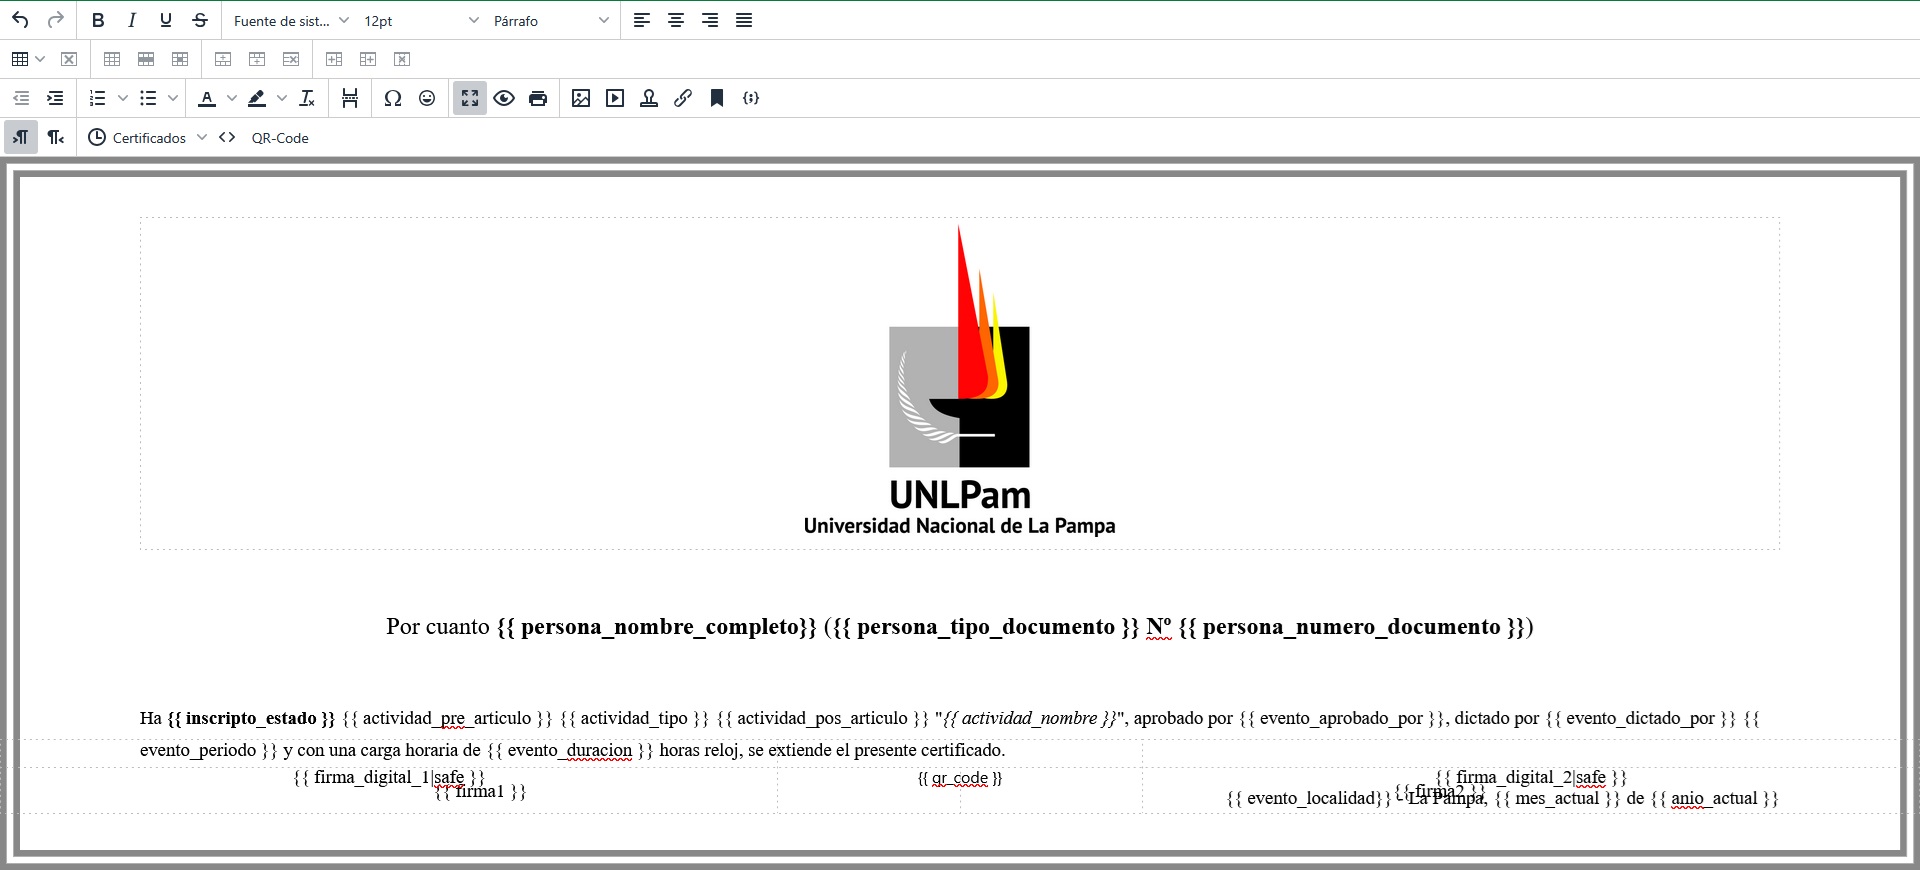The image size is (1920, 883).
Task: Click the anio_actual placeholder
Action: [1714, 798]
